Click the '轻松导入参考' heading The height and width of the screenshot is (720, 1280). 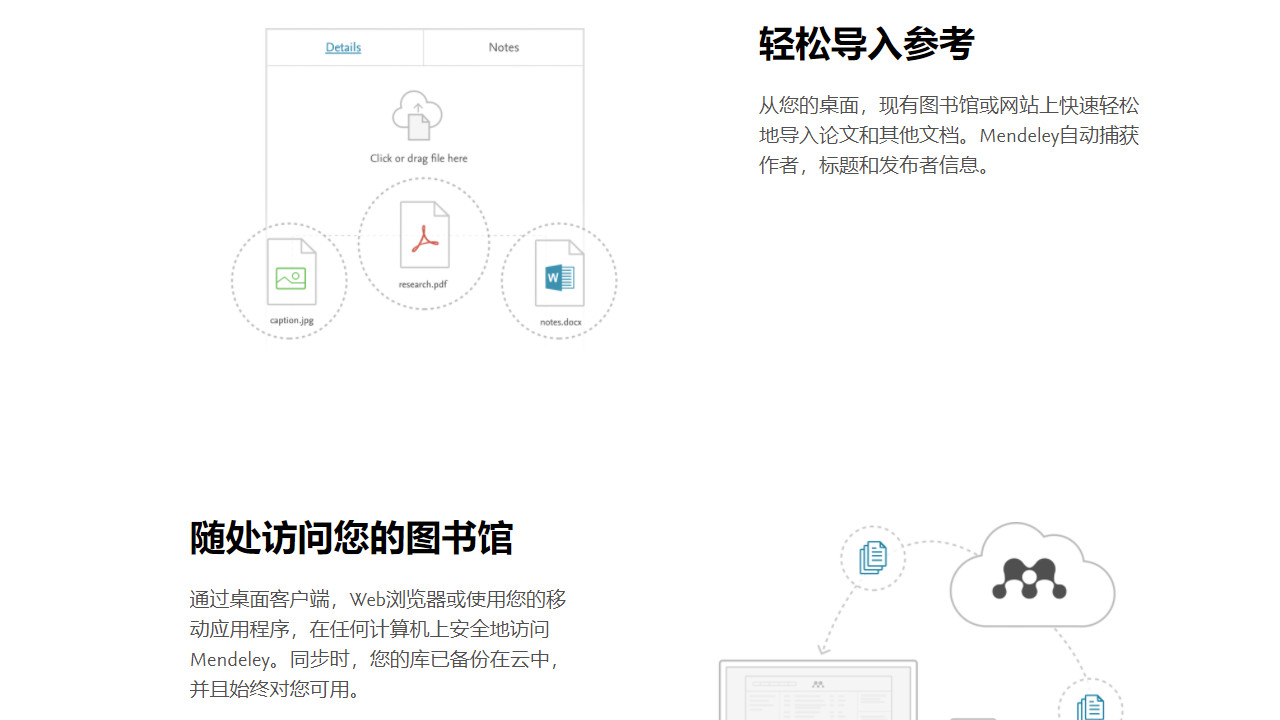pos(866,44)
